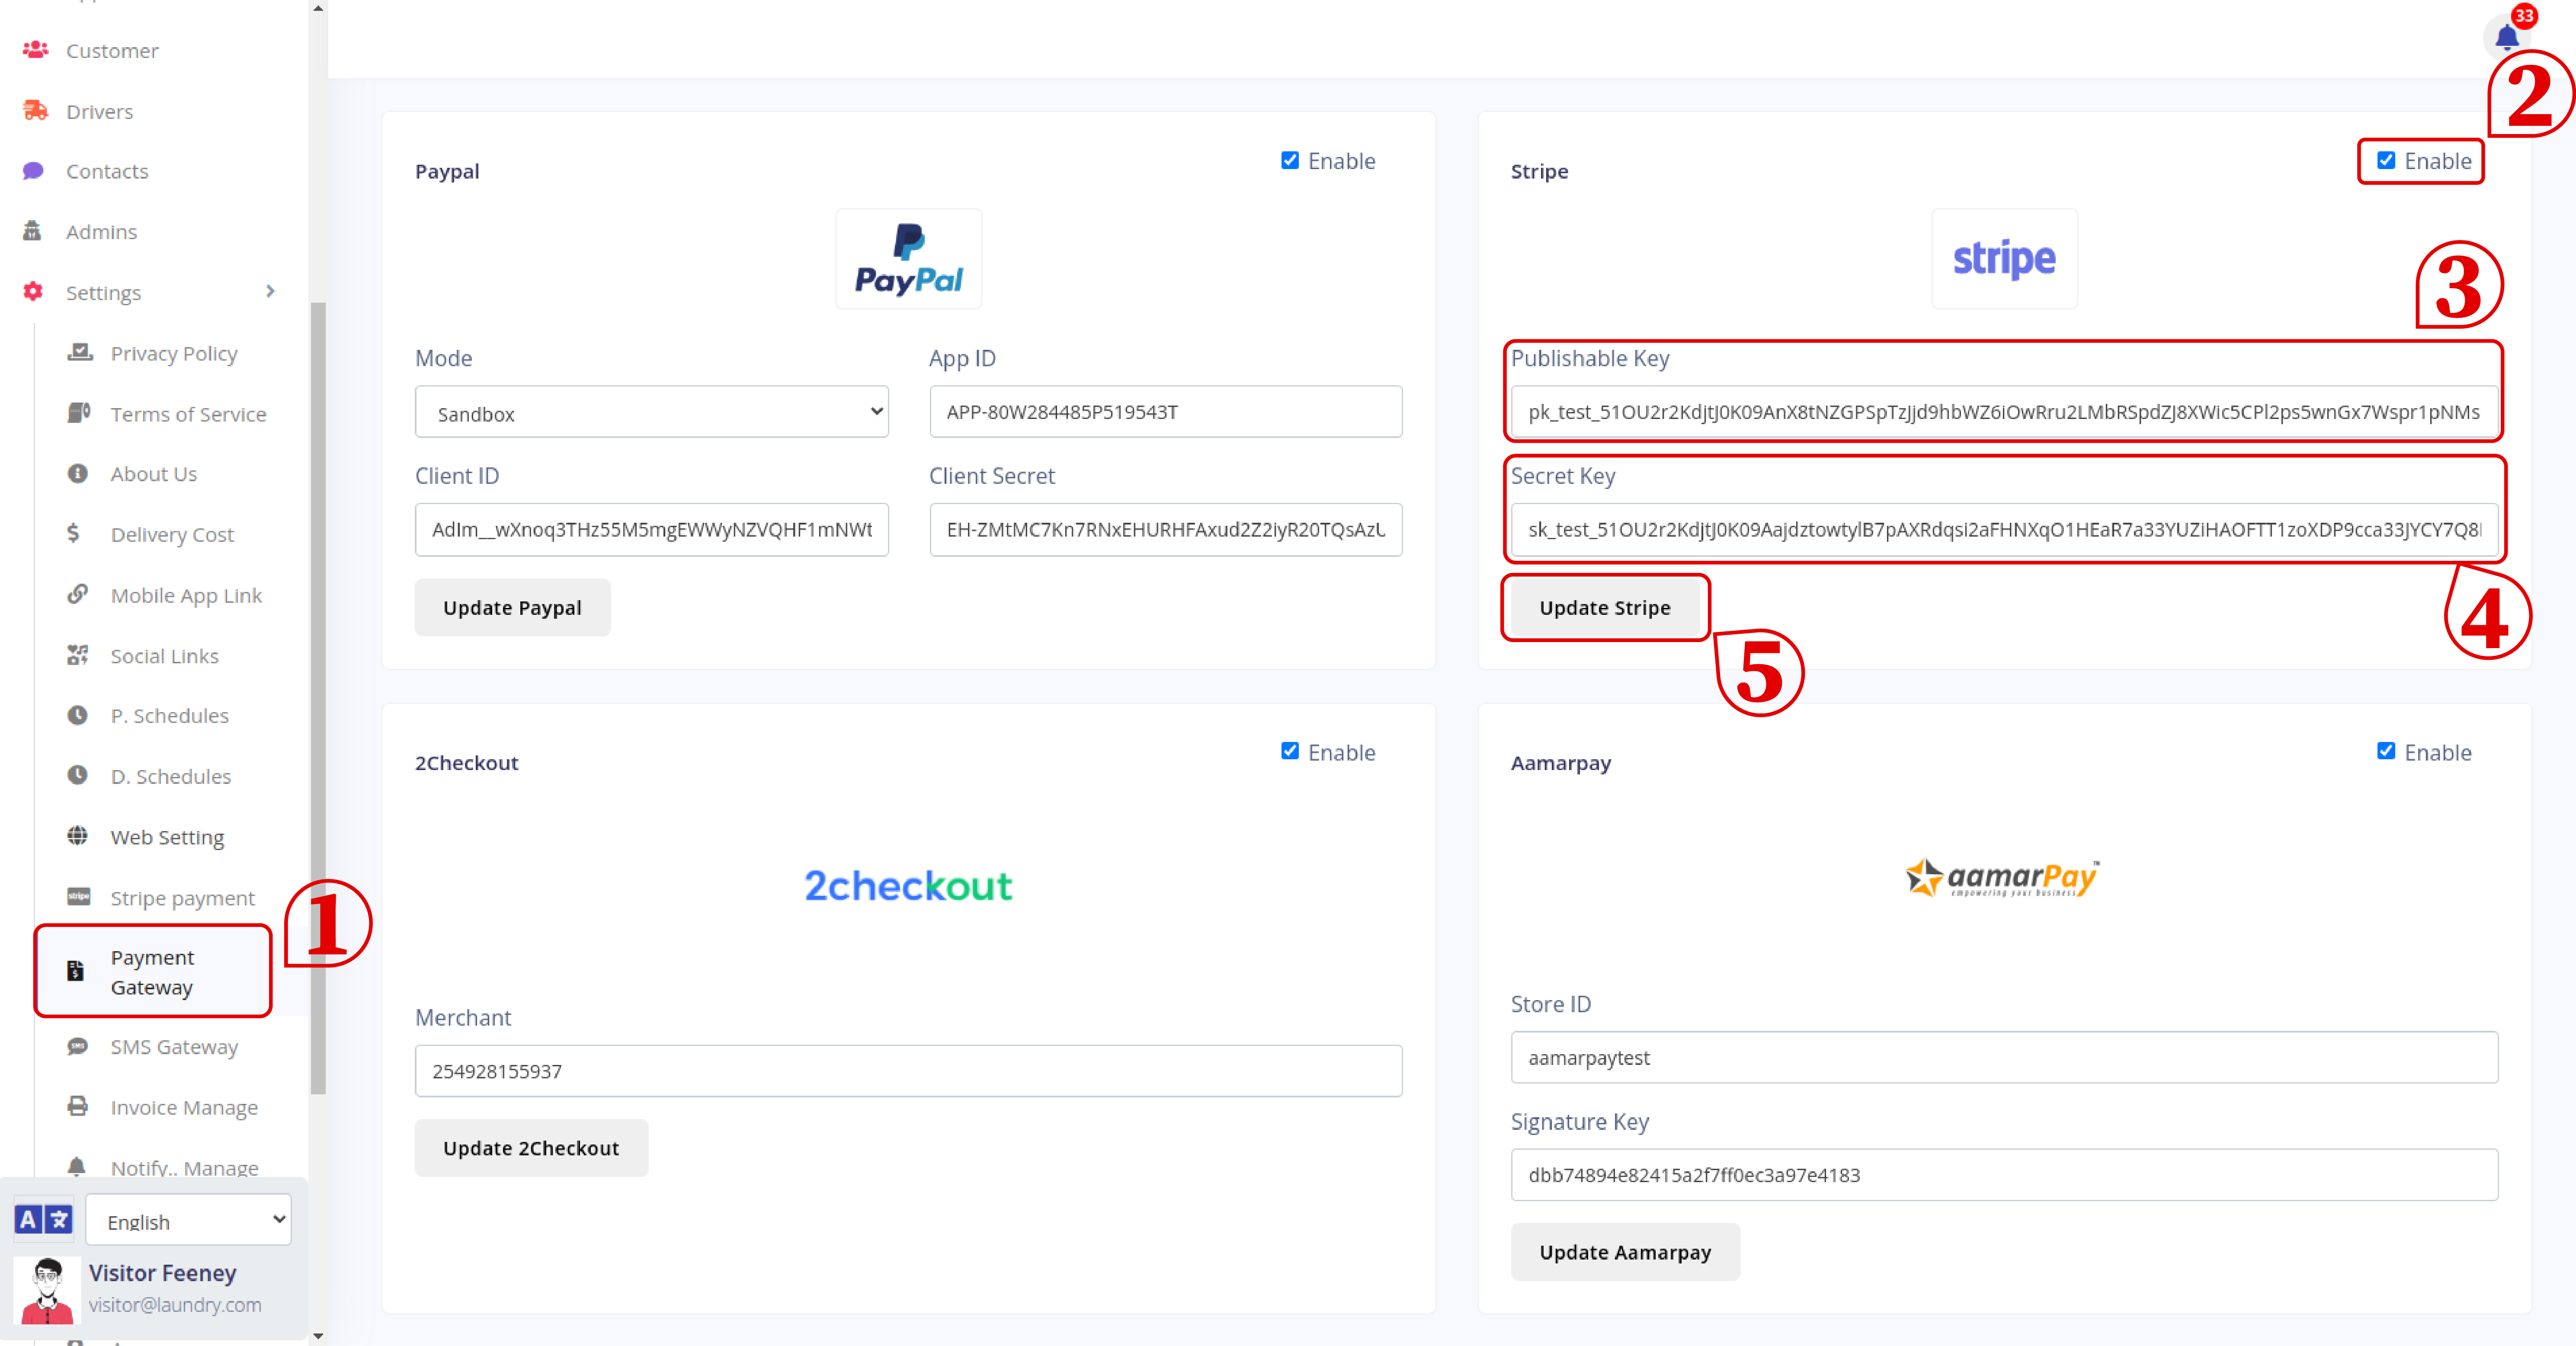Click the Invoice Manage printer icon
Viewport: 2576px width, 1346px height.
[x=77, y=1106]
